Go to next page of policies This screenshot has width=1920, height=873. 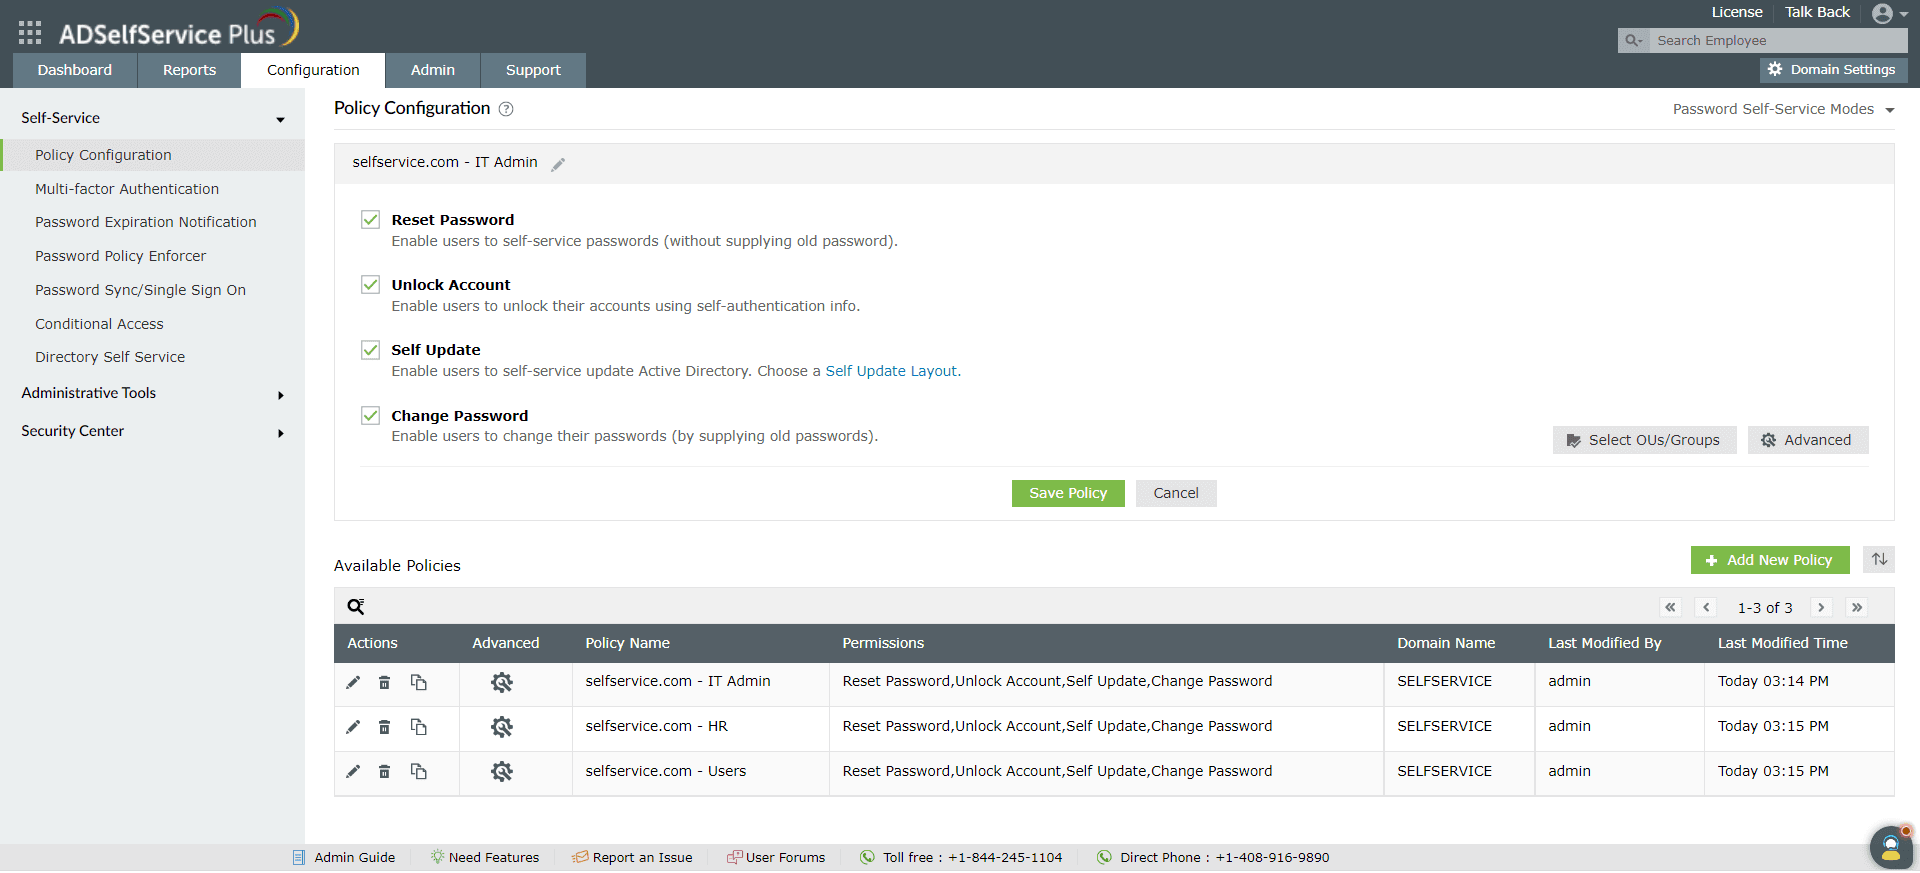tap(1821, 607)
